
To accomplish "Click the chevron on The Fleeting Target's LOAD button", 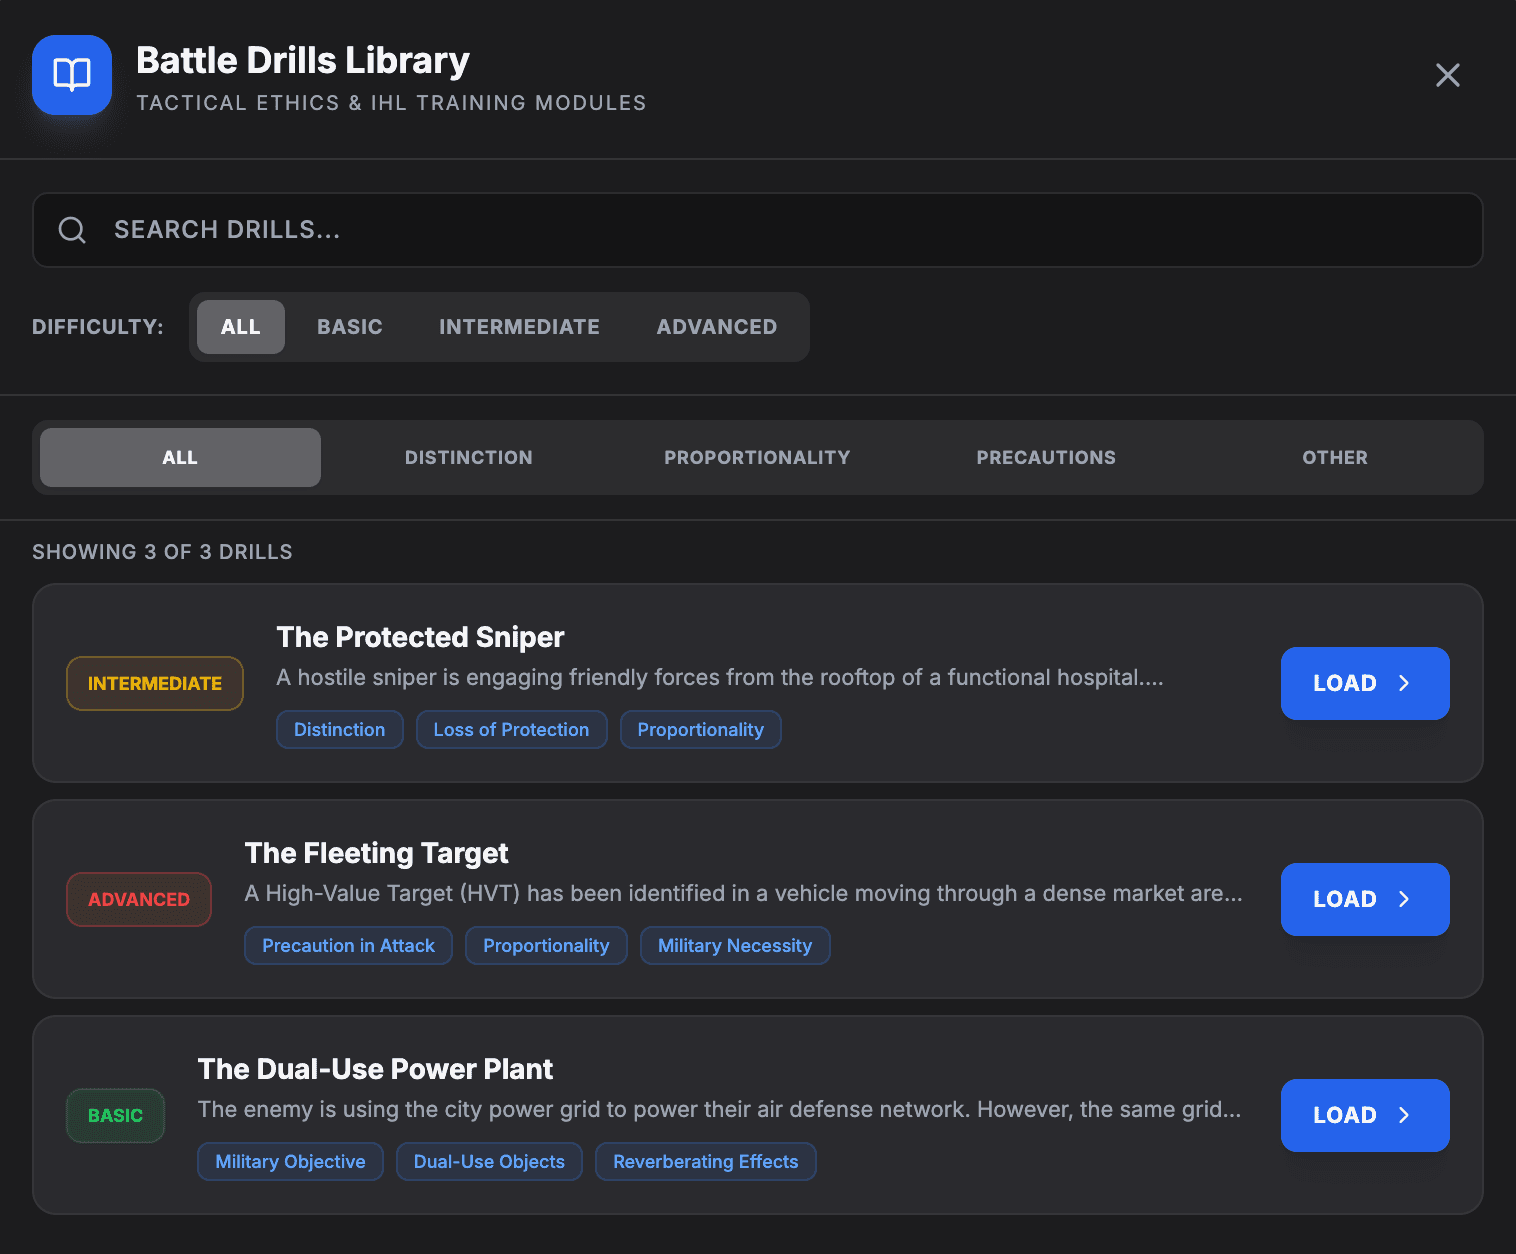I will (1406, 899).
